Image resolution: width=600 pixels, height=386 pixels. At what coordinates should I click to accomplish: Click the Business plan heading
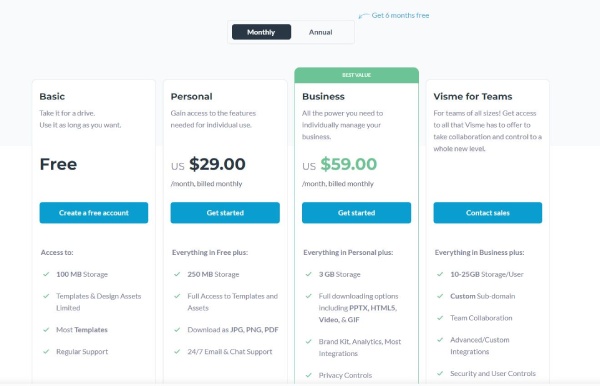[x=323, y=96]
